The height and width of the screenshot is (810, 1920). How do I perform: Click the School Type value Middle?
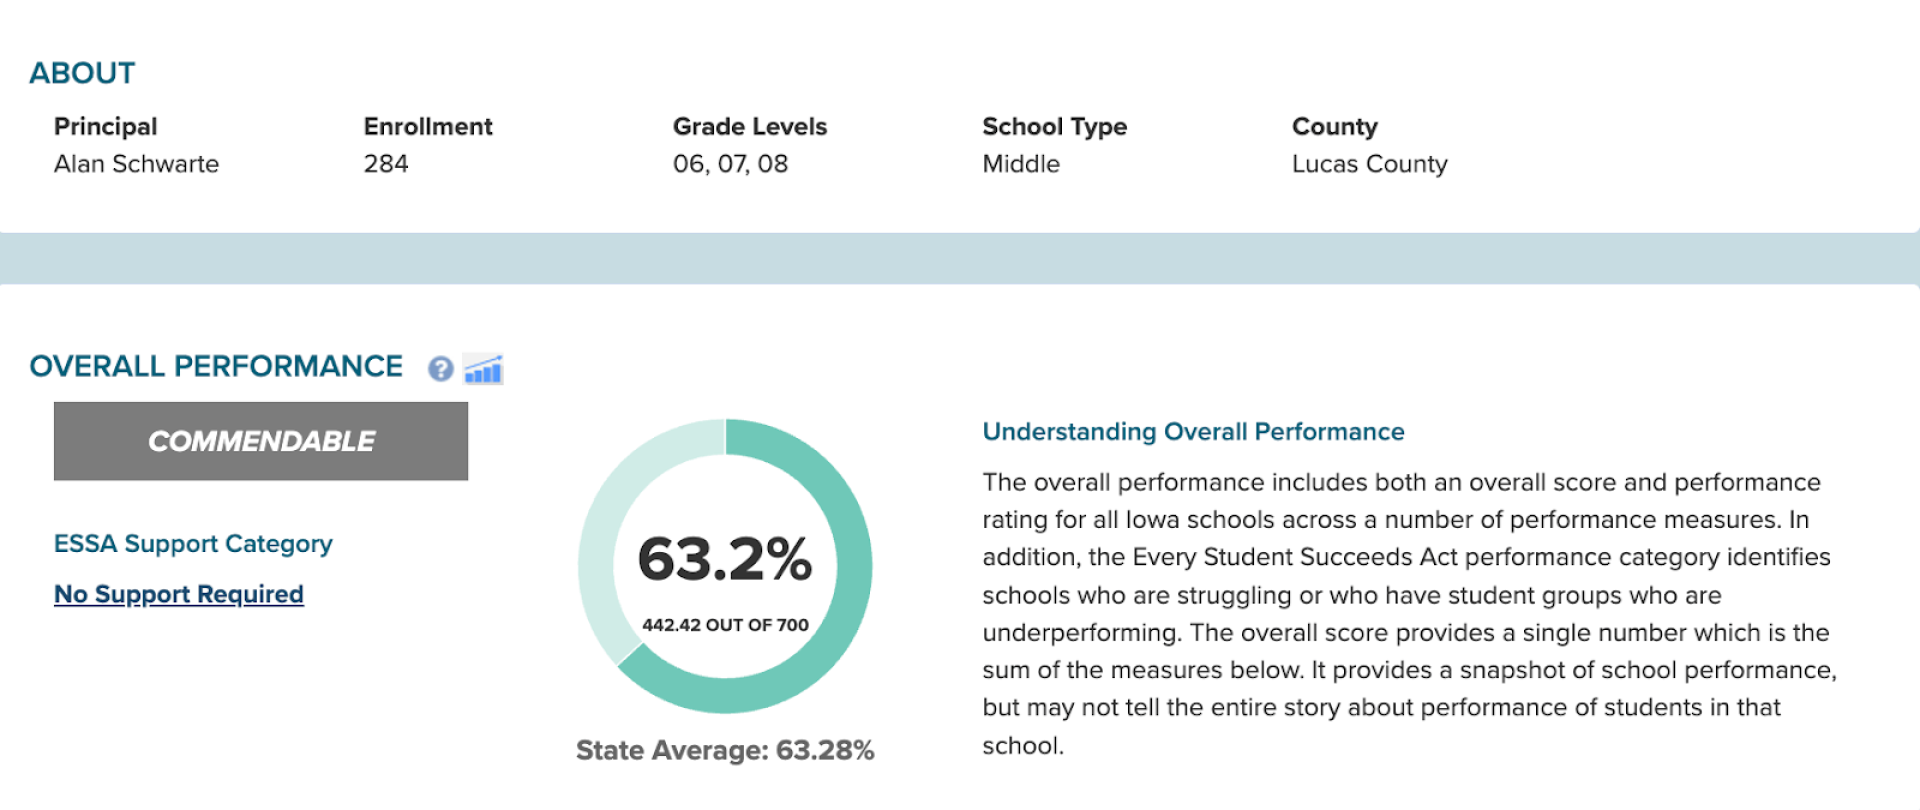pos(1020,164)
